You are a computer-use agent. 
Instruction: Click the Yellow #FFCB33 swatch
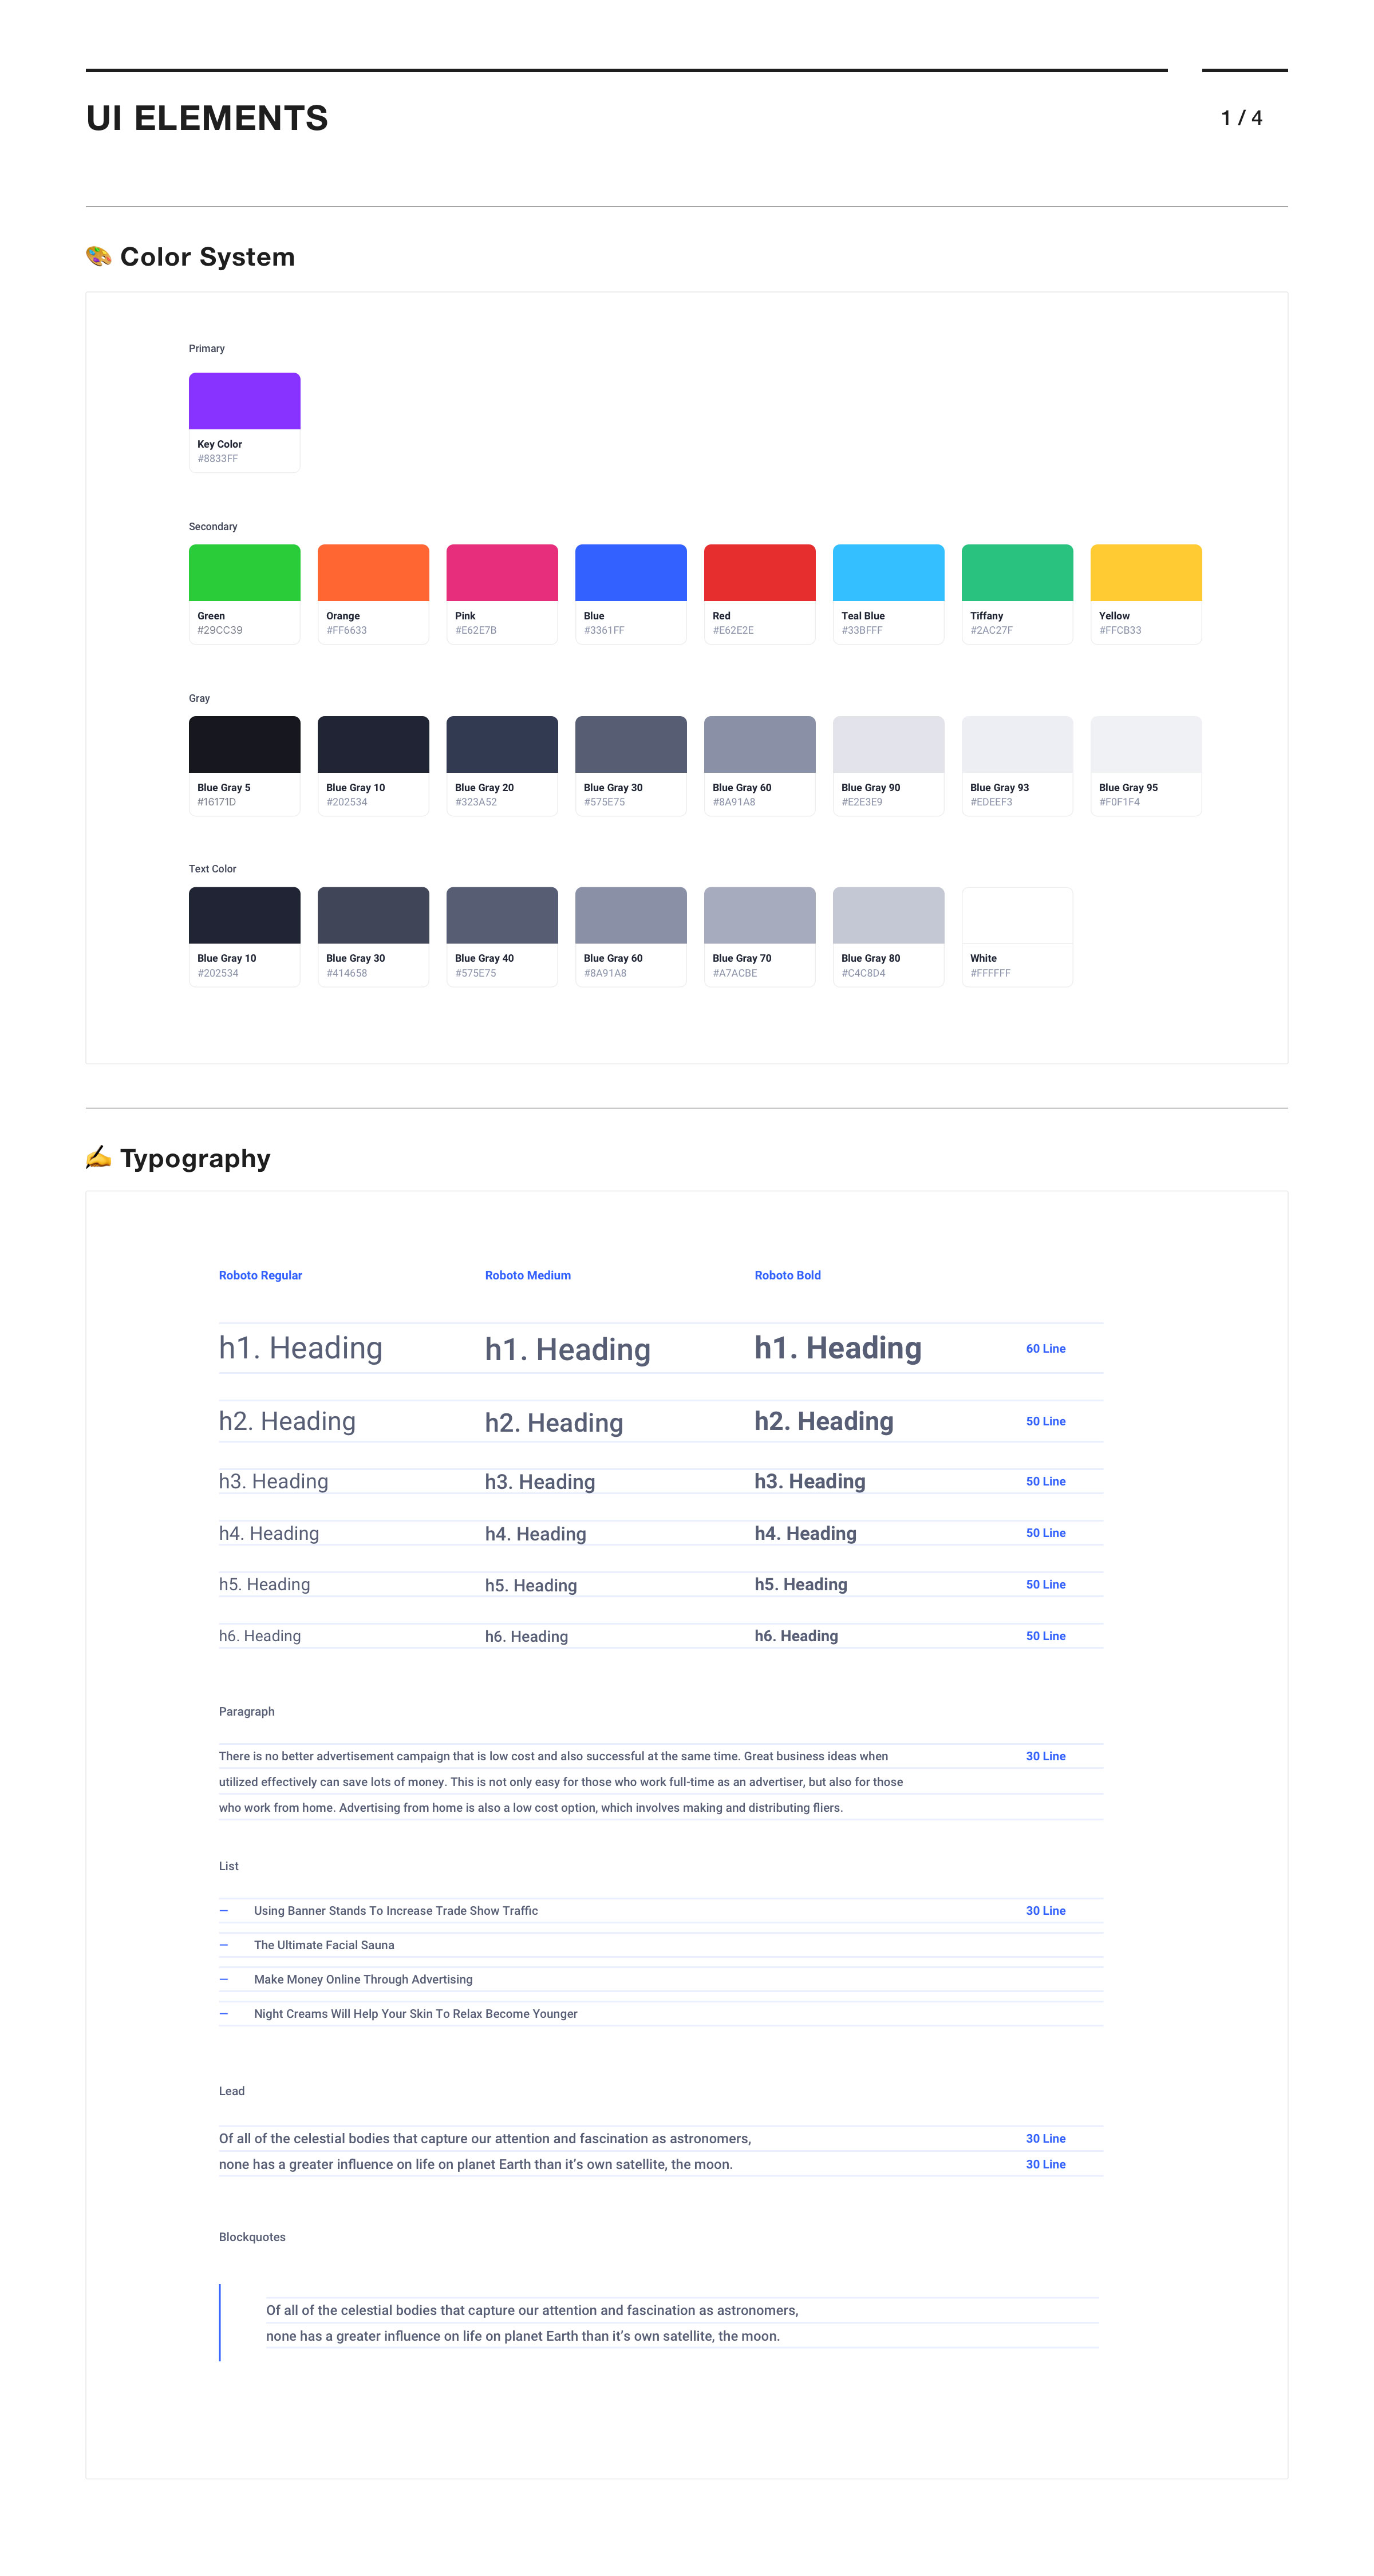1145,573
